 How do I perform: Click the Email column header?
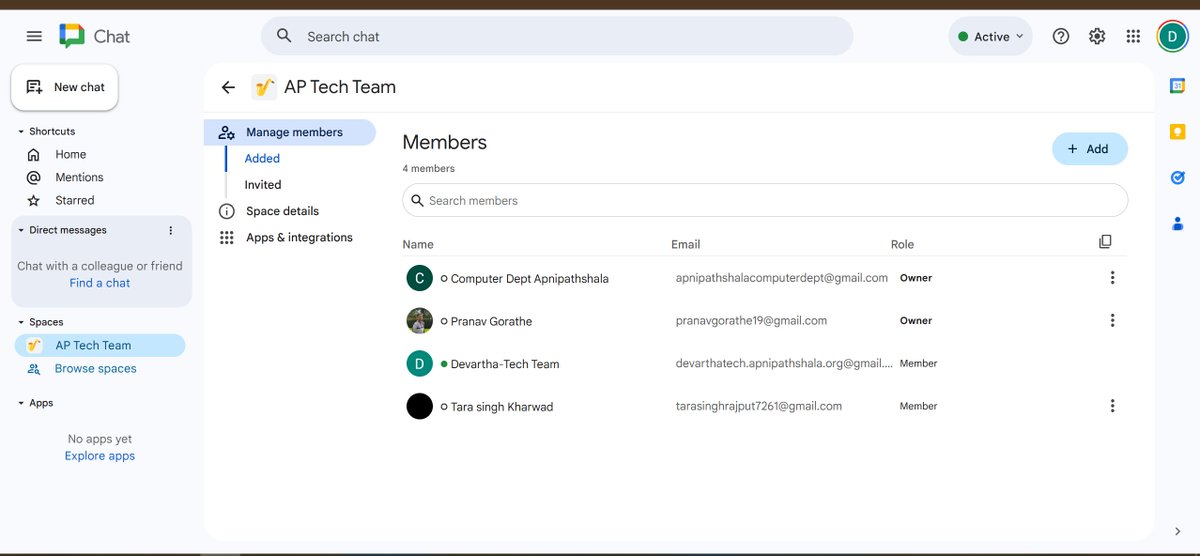click(686, 244)
